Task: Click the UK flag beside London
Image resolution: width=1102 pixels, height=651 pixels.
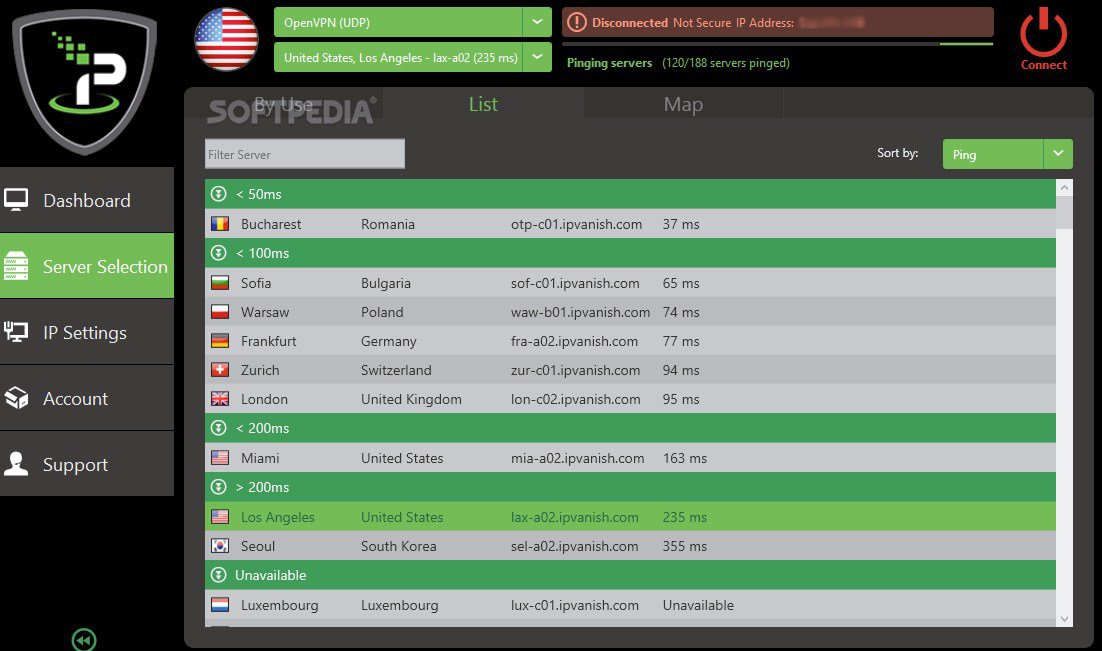Action: [220, 399]
